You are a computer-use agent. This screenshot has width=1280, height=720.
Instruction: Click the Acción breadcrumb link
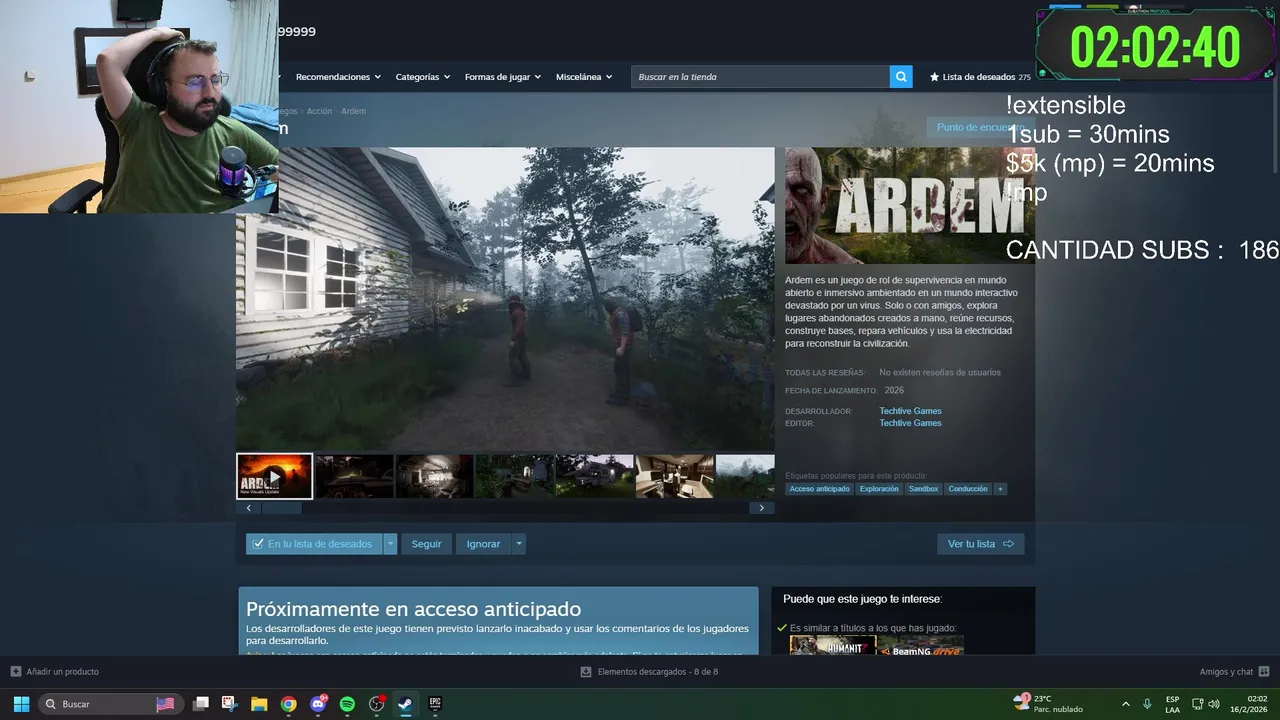pyautogui.click(x=319, y=111)
